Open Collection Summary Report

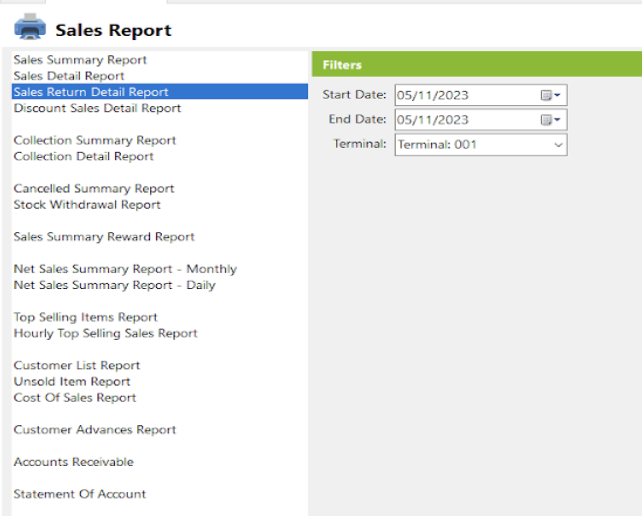(95, 140)
